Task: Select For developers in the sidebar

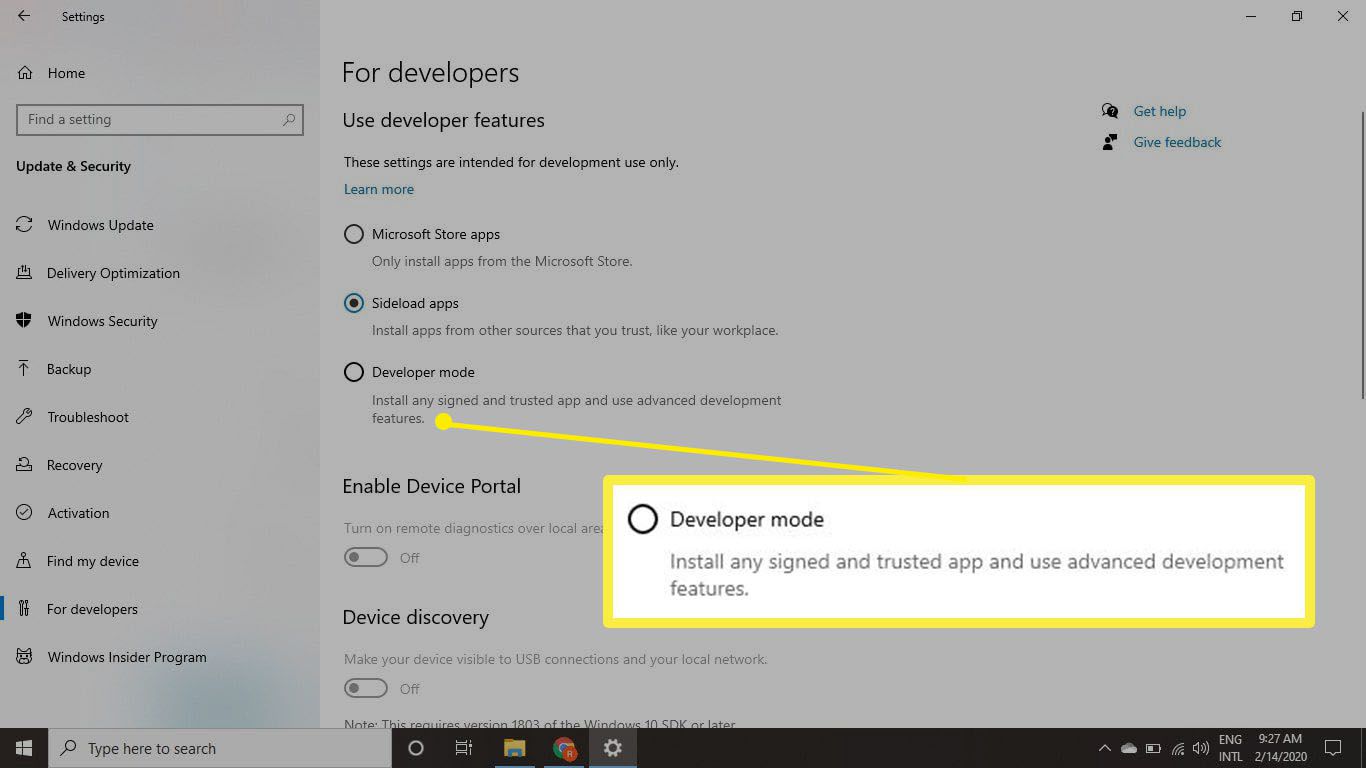Action: [93, 609]
